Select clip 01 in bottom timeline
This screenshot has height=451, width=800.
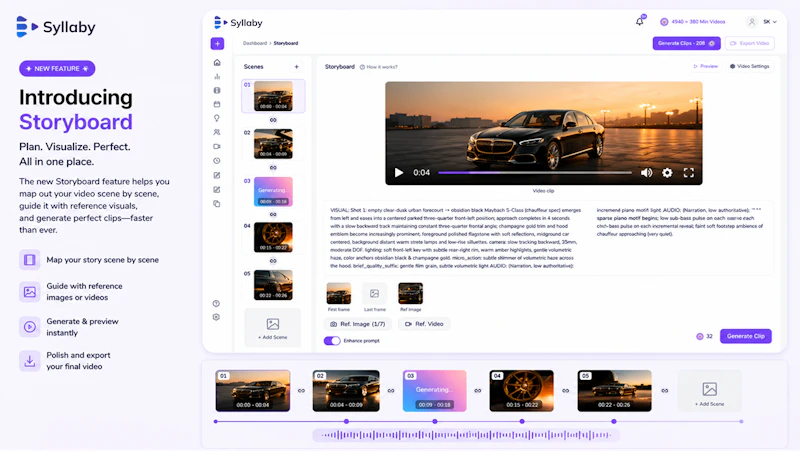pyautogui.click(x=253, y=391)
